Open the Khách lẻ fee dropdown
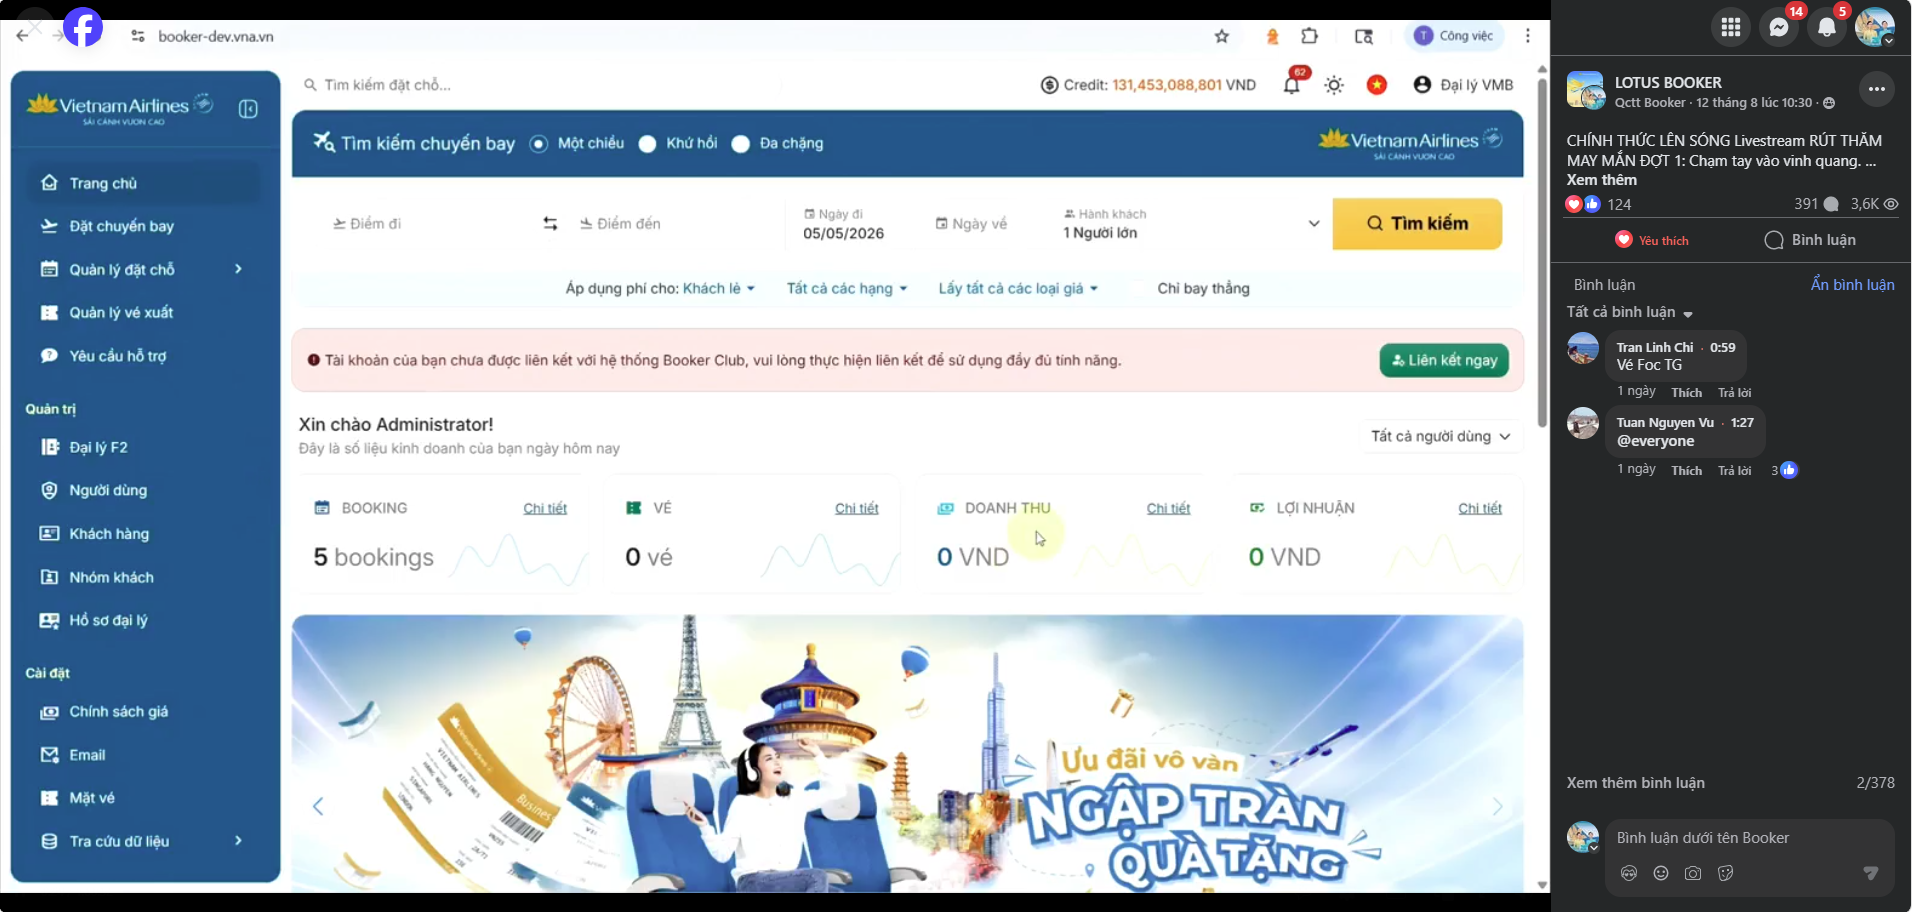This screenshot has height=912, width=1913. (719, 288)
